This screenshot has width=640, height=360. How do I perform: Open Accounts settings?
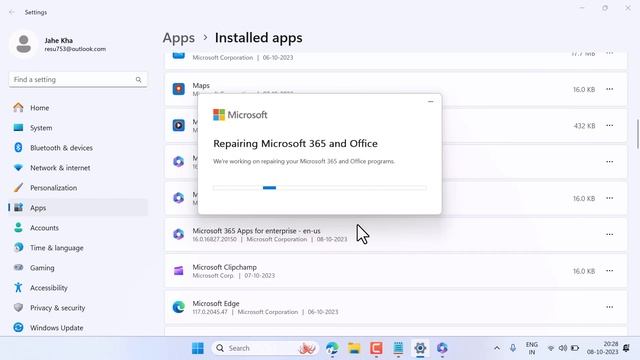pyautogui.click(x=78, y=228)
